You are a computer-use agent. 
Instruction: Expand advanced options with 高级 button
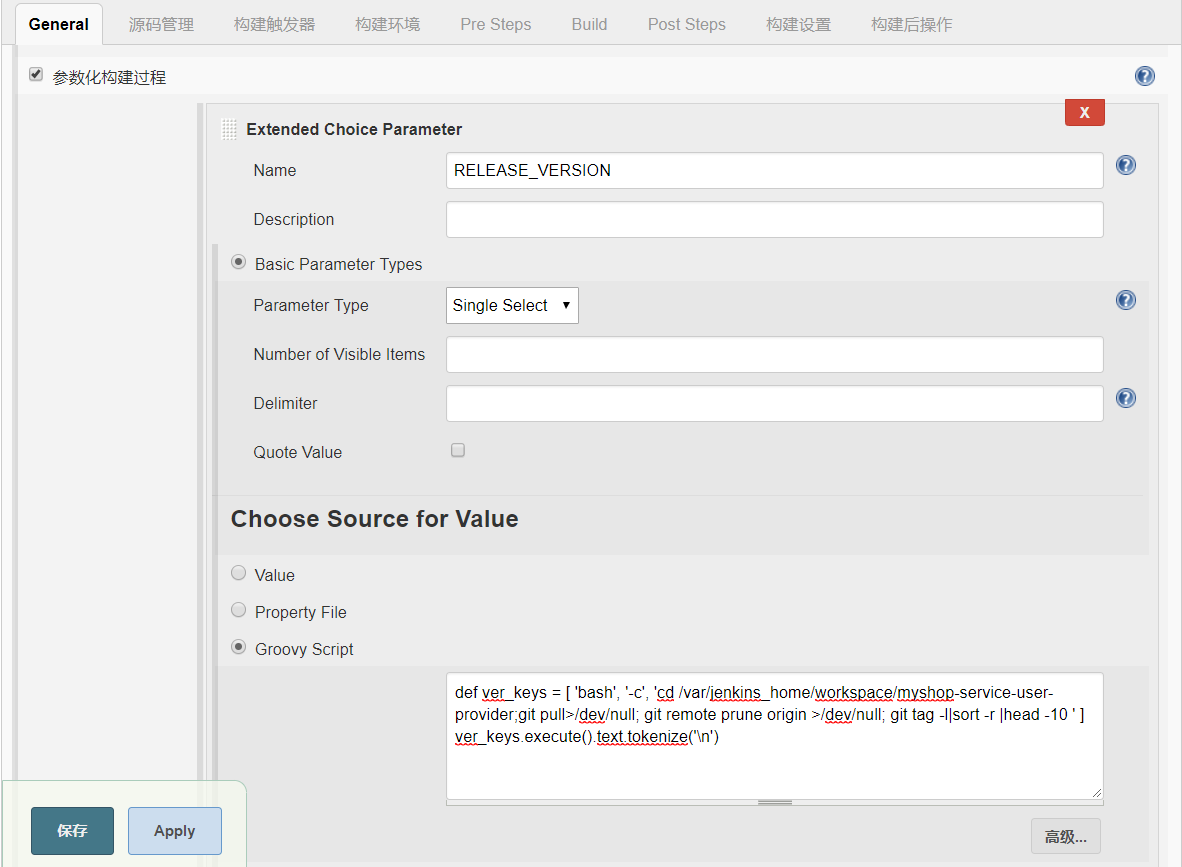1065,837
